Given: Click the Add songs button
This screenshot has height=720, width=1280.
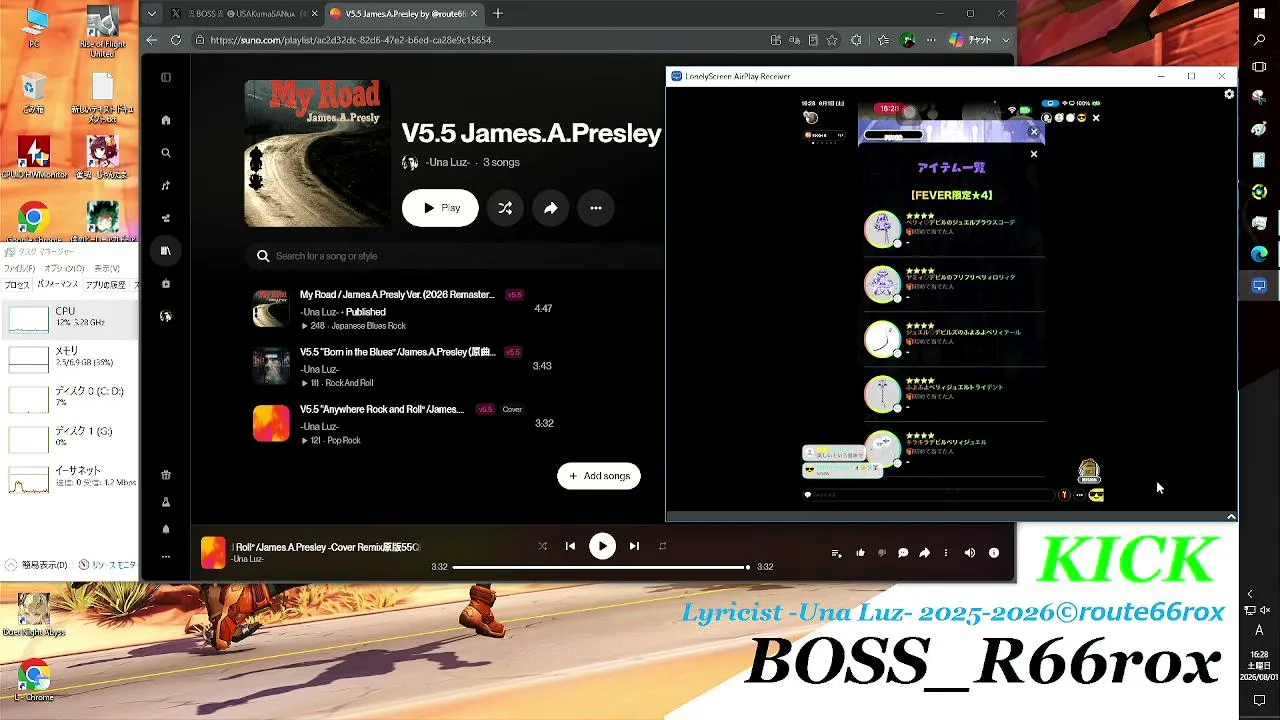Looking at the screenshot, I should 599,476.
